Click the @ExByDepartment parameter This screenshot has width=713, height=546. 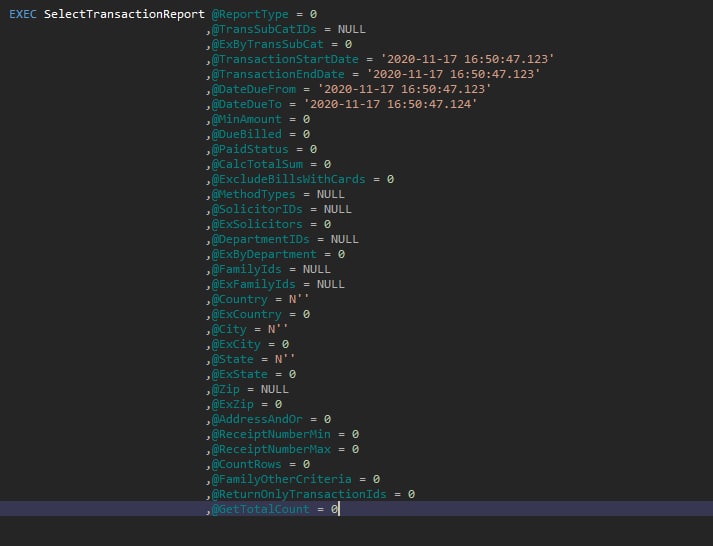point(264,254)
